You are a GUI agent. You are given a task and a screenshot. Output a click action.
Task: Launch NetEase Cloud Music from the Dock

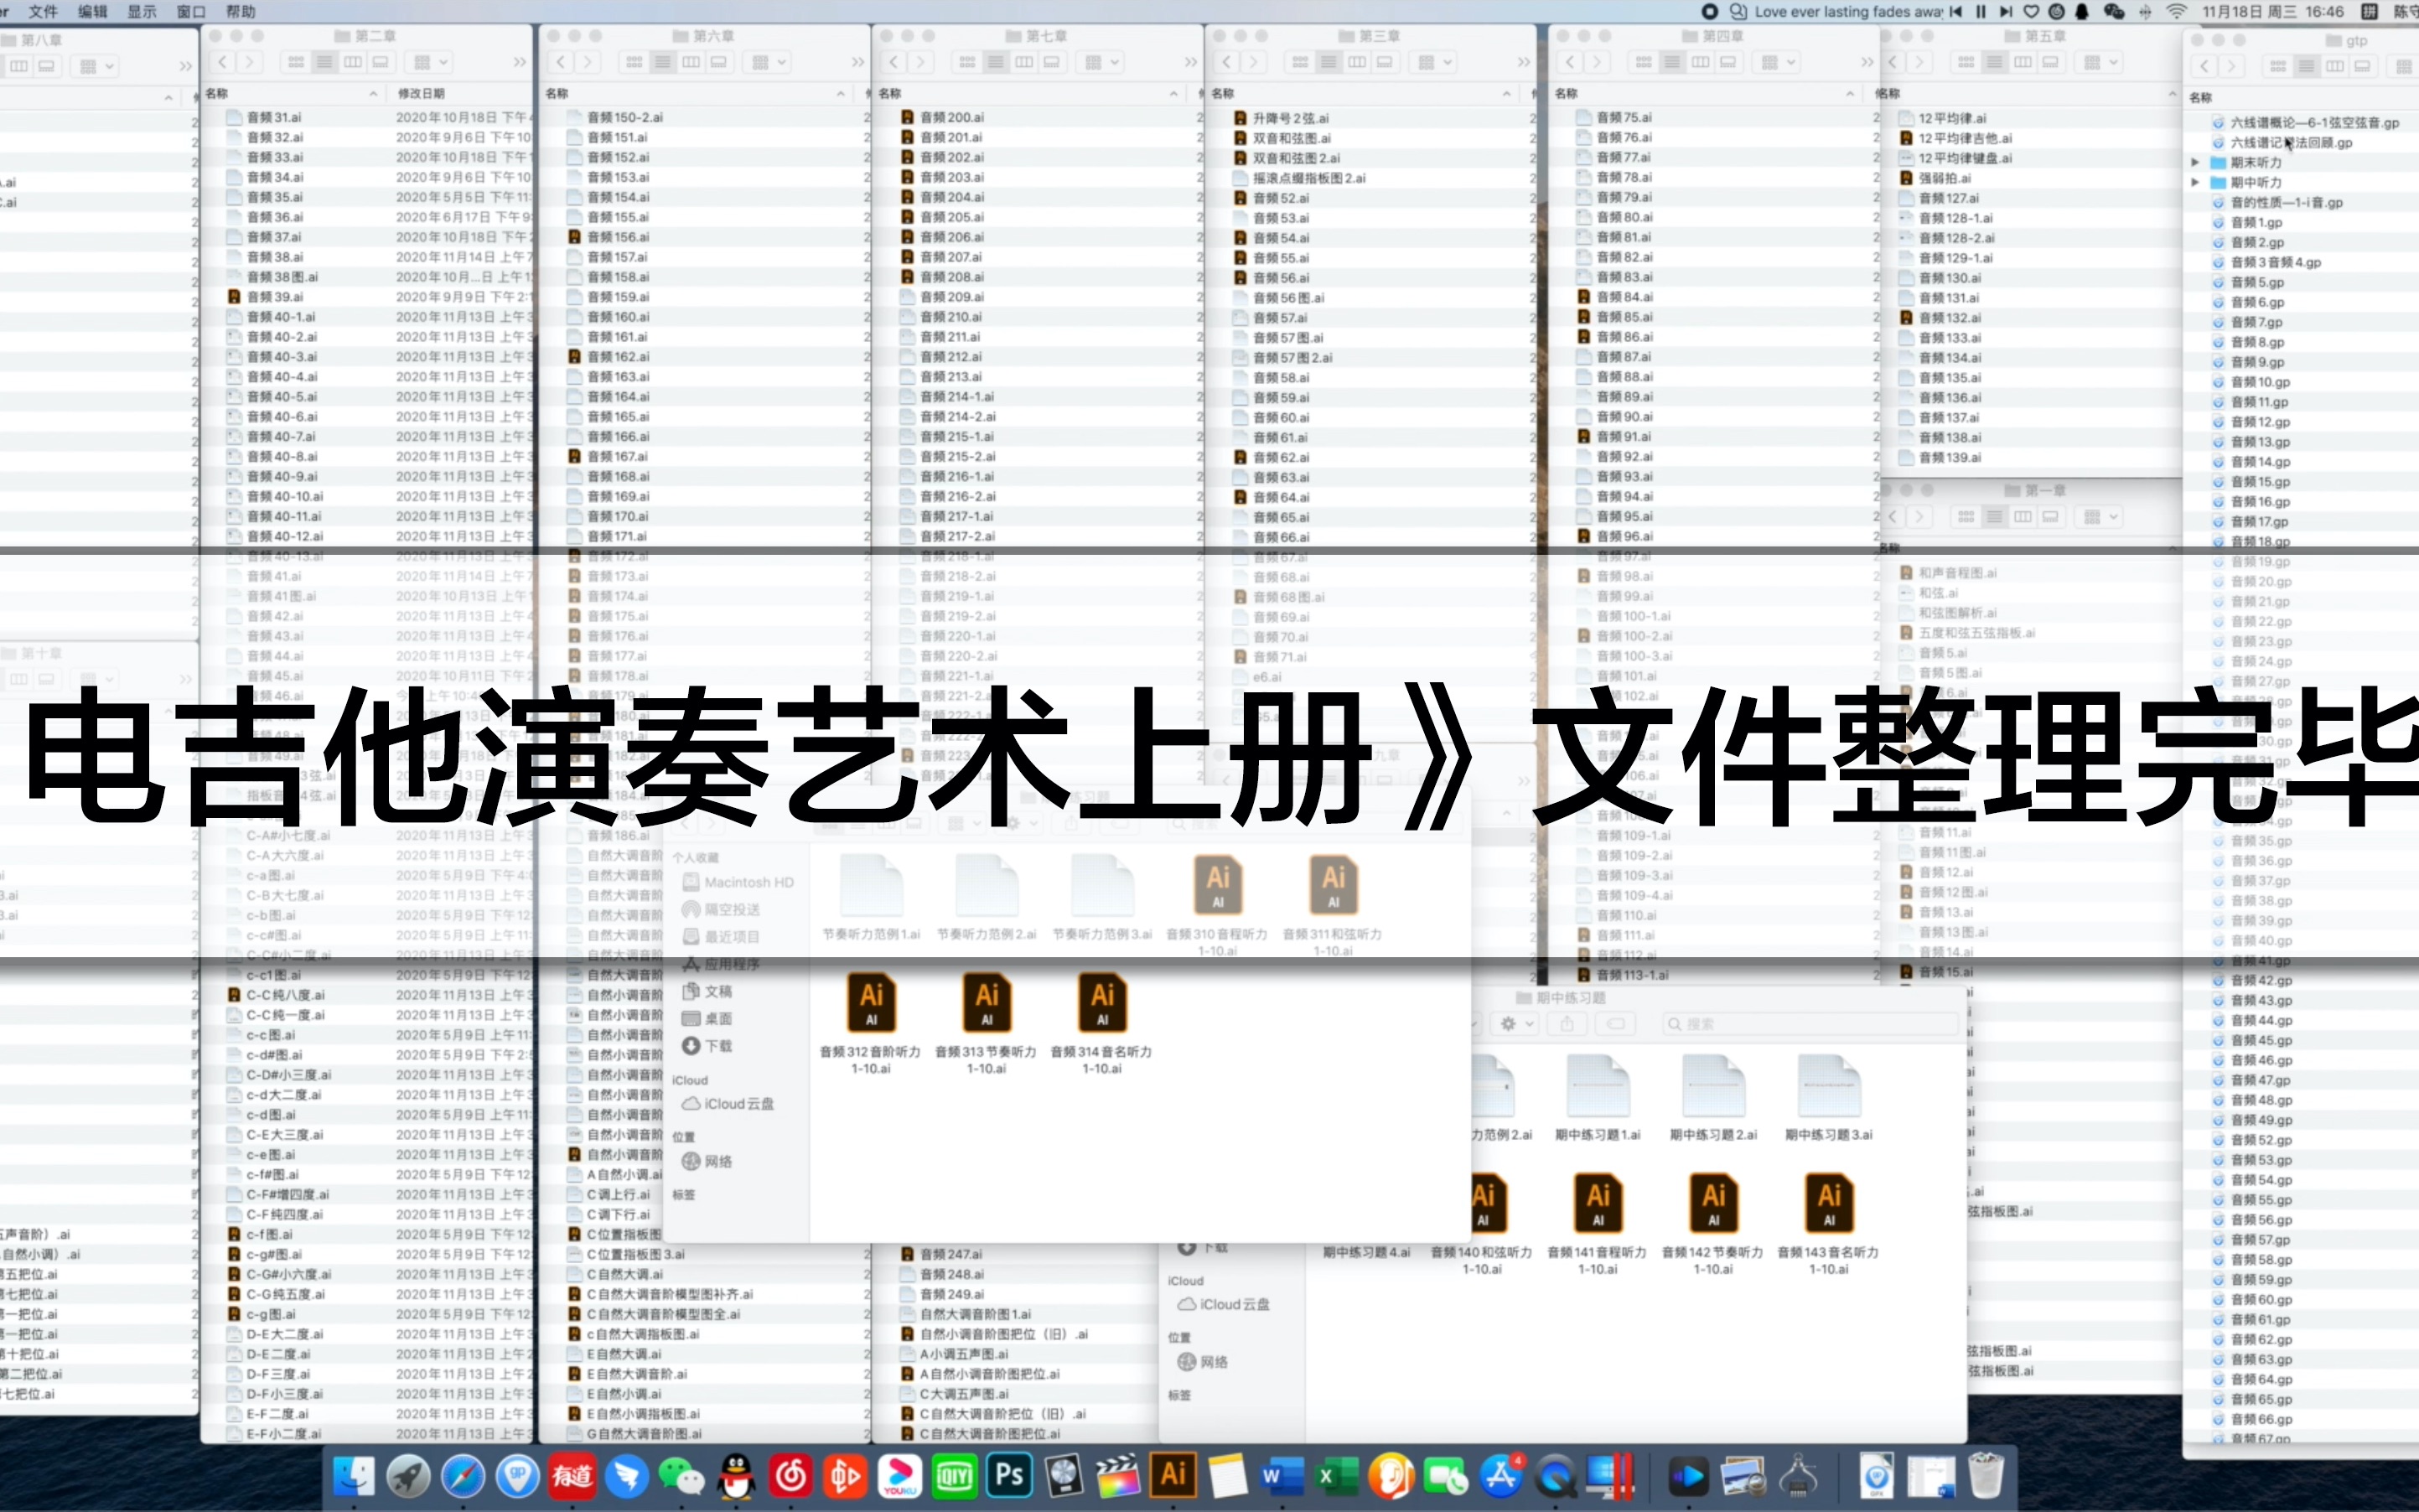[x=791, y=1475]
